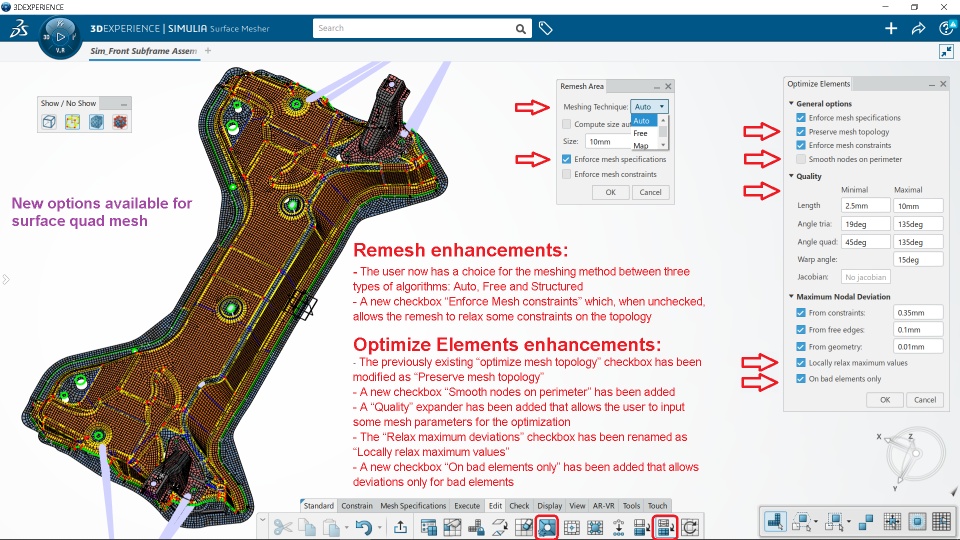Click the tag icon next to search
The height and width of the screenshot is (540, 960).
pyautogui.click(x=546, y=28)
